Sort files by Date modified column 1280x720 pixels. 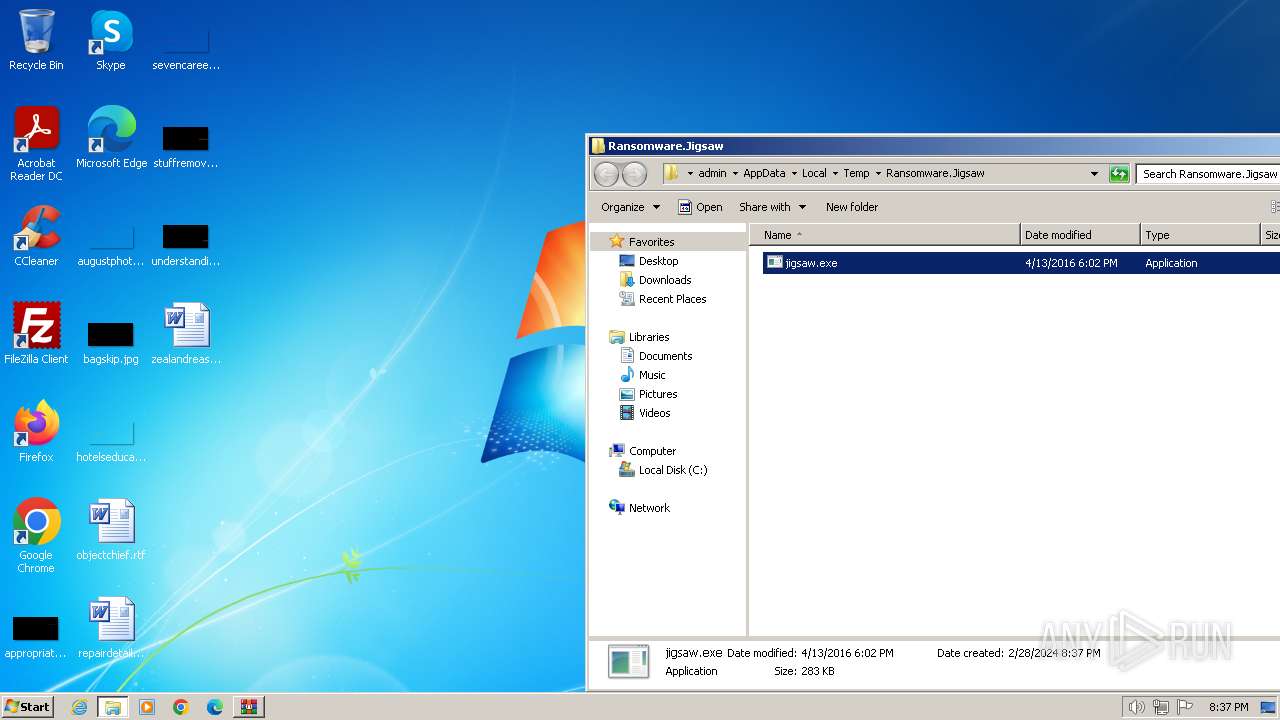[1080, 235]
